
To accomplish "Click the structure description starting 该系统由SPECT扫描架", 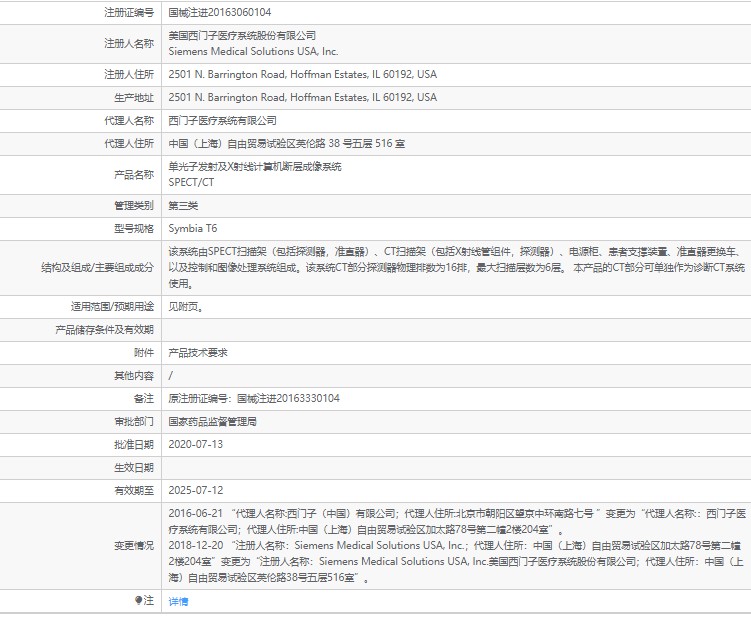I will [x=456, y=268].
